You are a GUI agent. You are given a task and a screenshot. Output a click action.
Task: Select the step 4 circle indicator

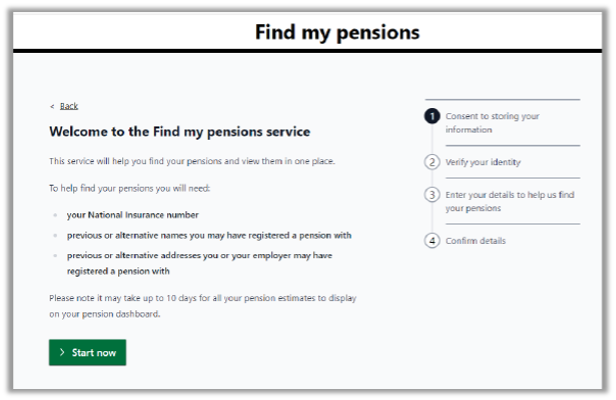click(x=432, y=240)
